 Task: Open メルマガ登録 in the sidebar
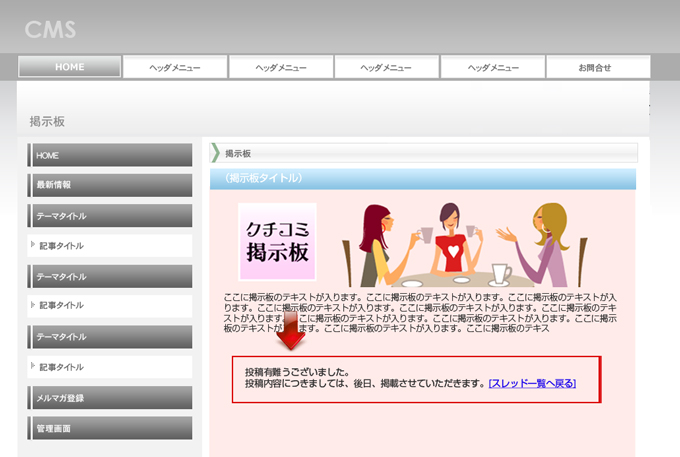click(x=109, y=398)
